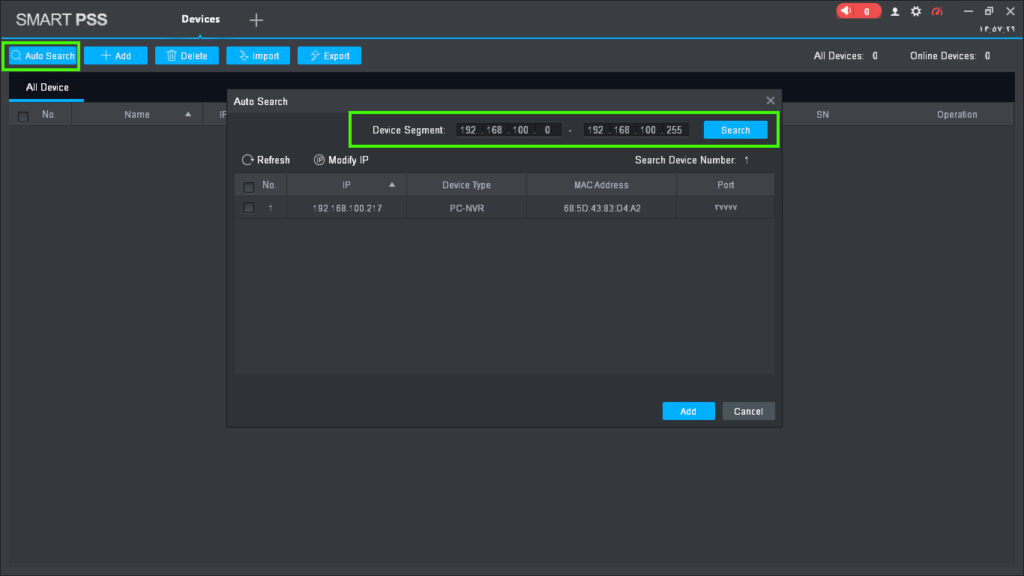Click the Delete toolbar button

(x=187, y=56)
